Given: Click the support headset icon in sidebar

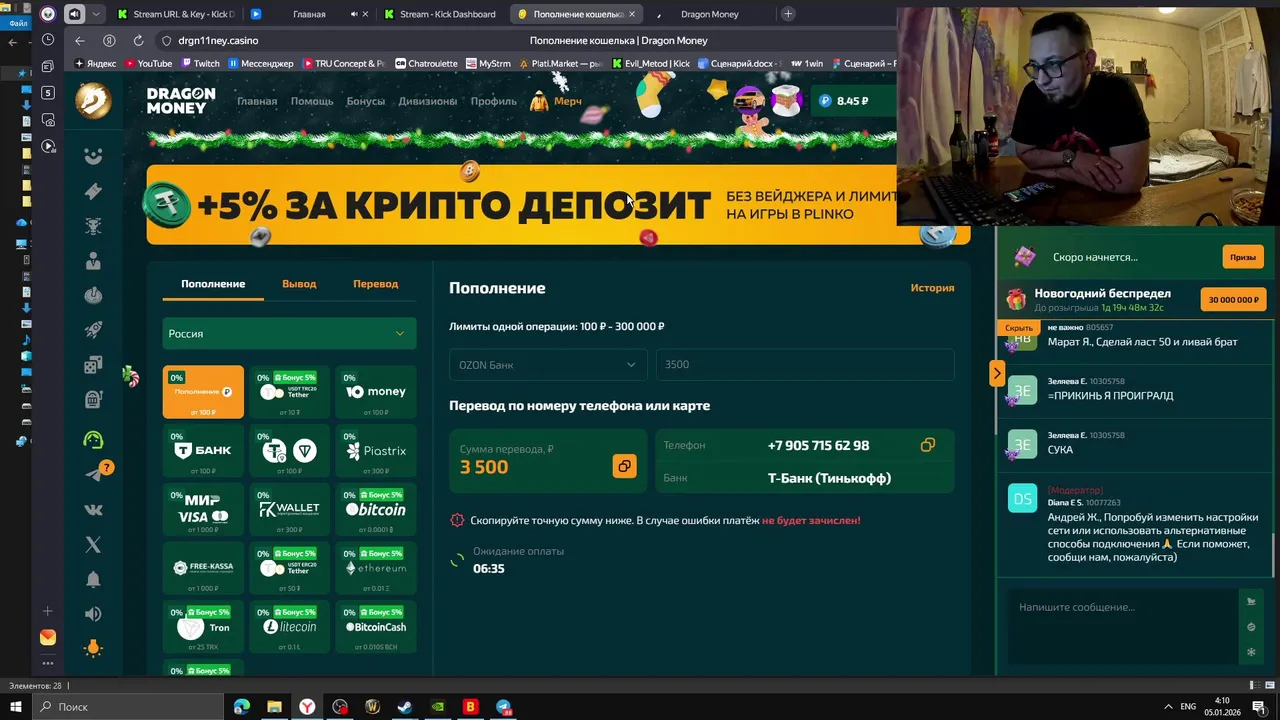Looking at the screenshot, I should pyautogui.click(x=93, y=440).
